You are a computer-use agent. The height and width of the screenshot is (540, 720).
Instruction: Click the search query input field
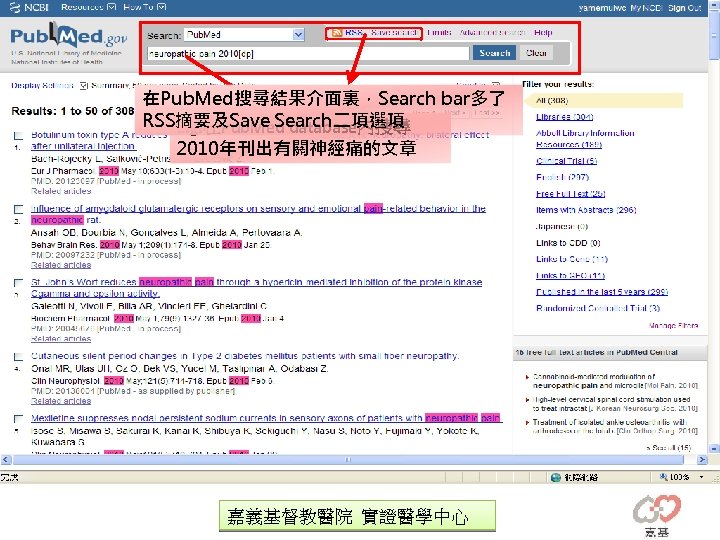[x=308, y=54]
